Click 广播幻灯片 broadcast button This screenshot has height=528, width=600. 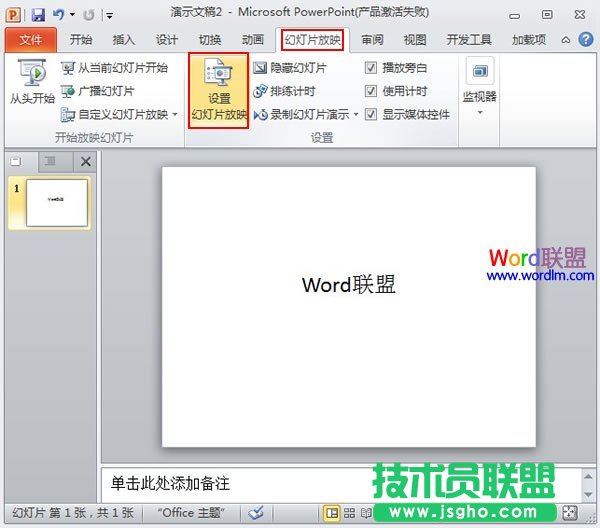click(x=98, y=91)
